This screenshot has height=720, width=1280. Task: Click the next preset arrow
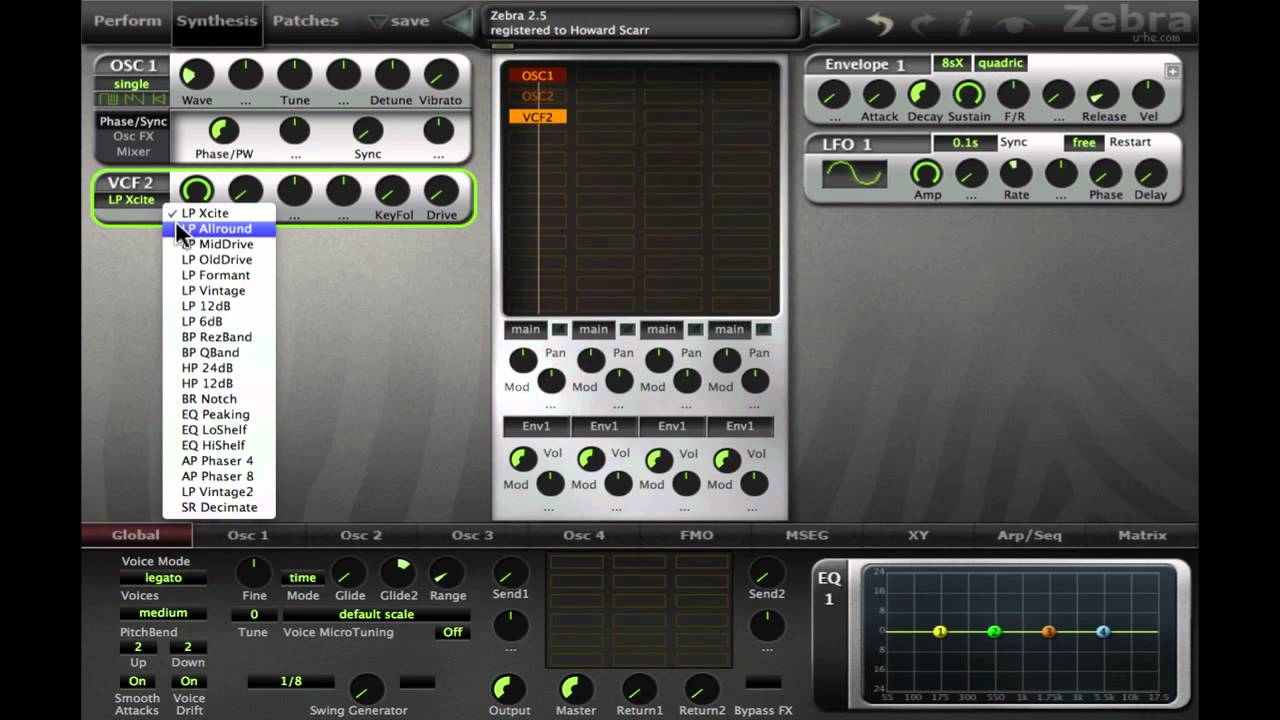(x=824, y=21)
